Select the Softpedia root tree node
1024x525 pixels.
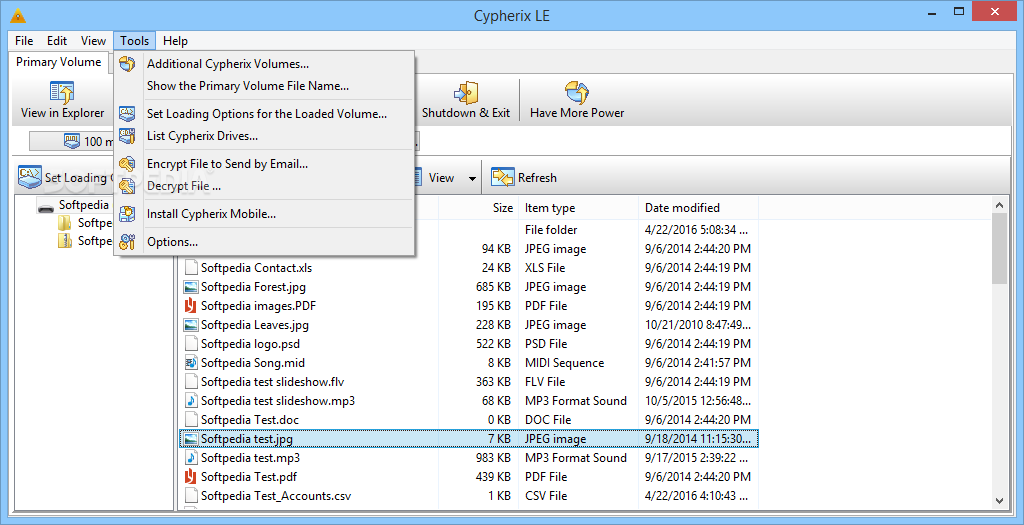click(84, 205)
